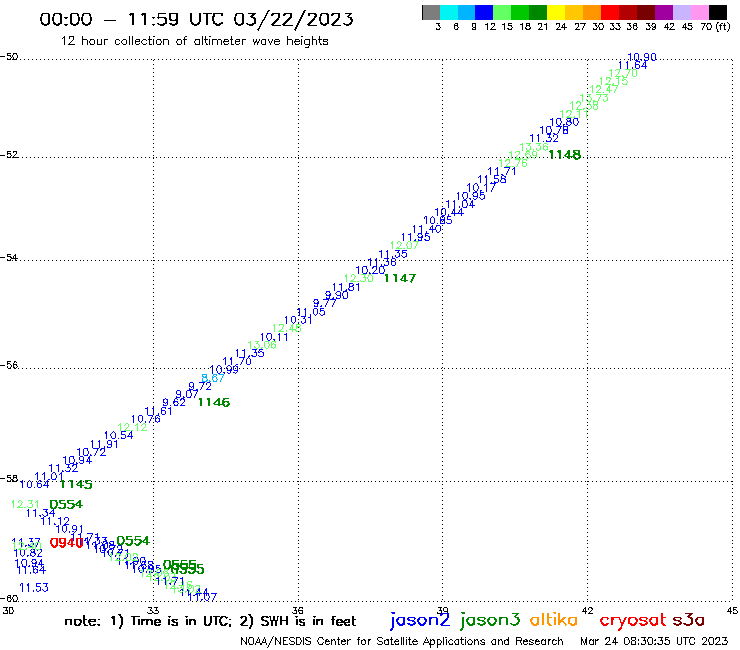Click the green value '12.12'

click(132, 427)
